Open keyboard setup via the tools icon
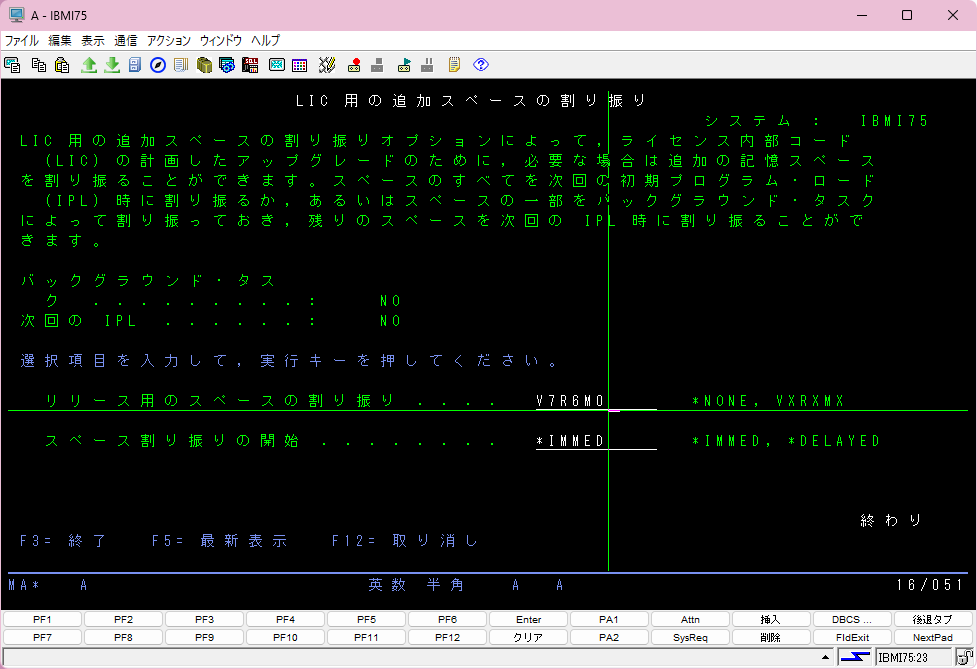The width and height of the screenshot is (977, 669). [x=327, y=64]
